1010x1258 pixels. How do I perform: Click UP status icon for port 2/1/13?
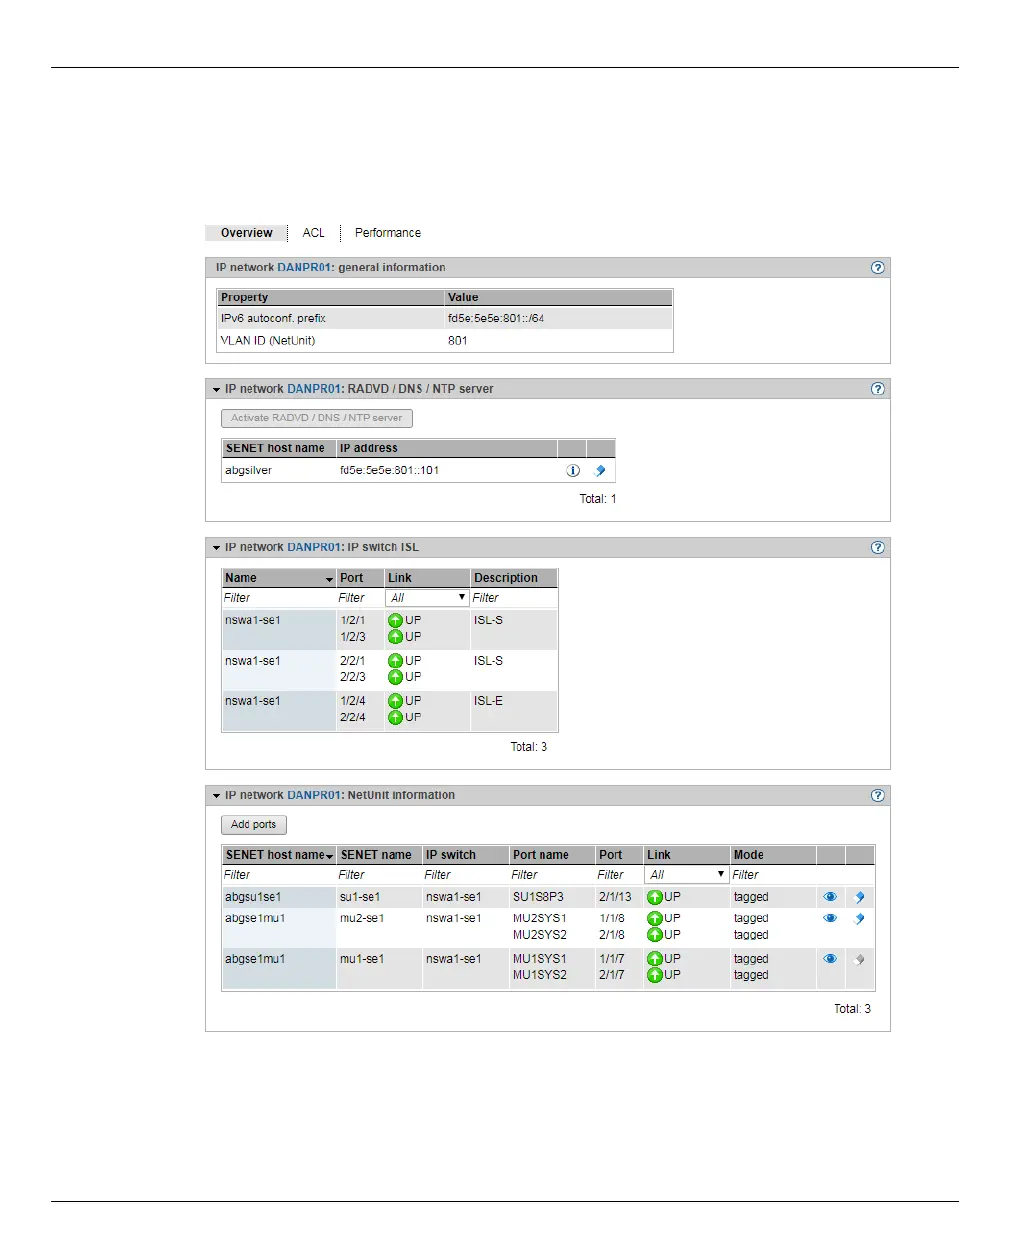[x=655, y=898]
